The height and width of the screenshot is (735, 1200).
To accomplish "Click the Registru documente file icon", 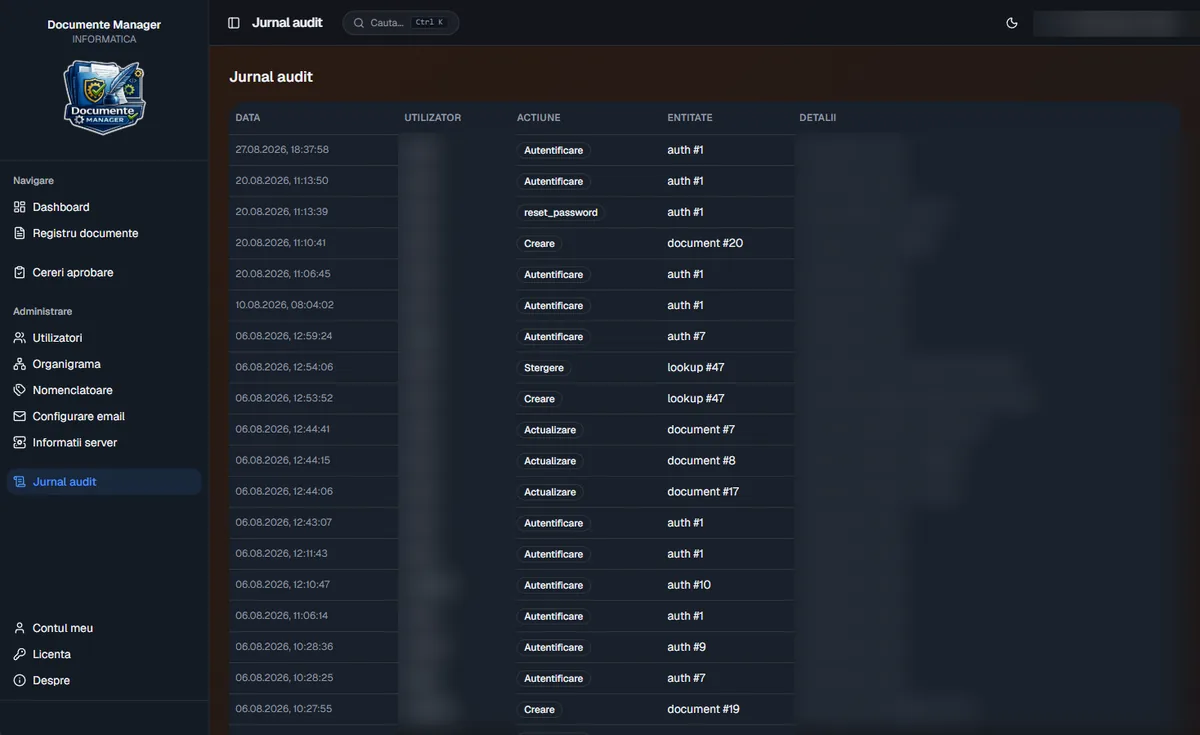I will point(20,233).
